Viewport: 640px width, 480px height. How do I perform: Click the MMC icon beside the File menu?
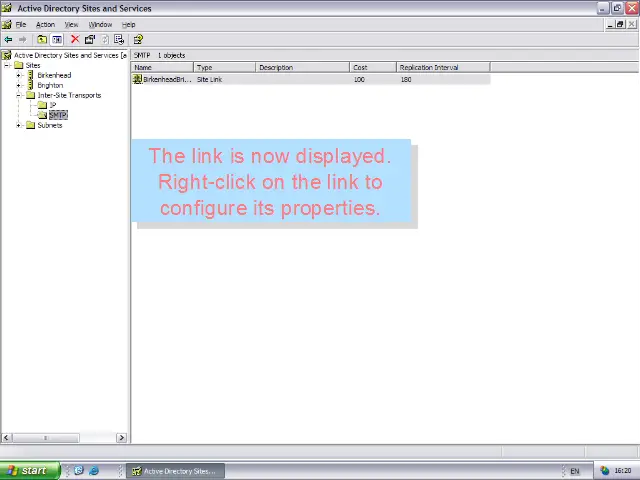coord(7,24)
